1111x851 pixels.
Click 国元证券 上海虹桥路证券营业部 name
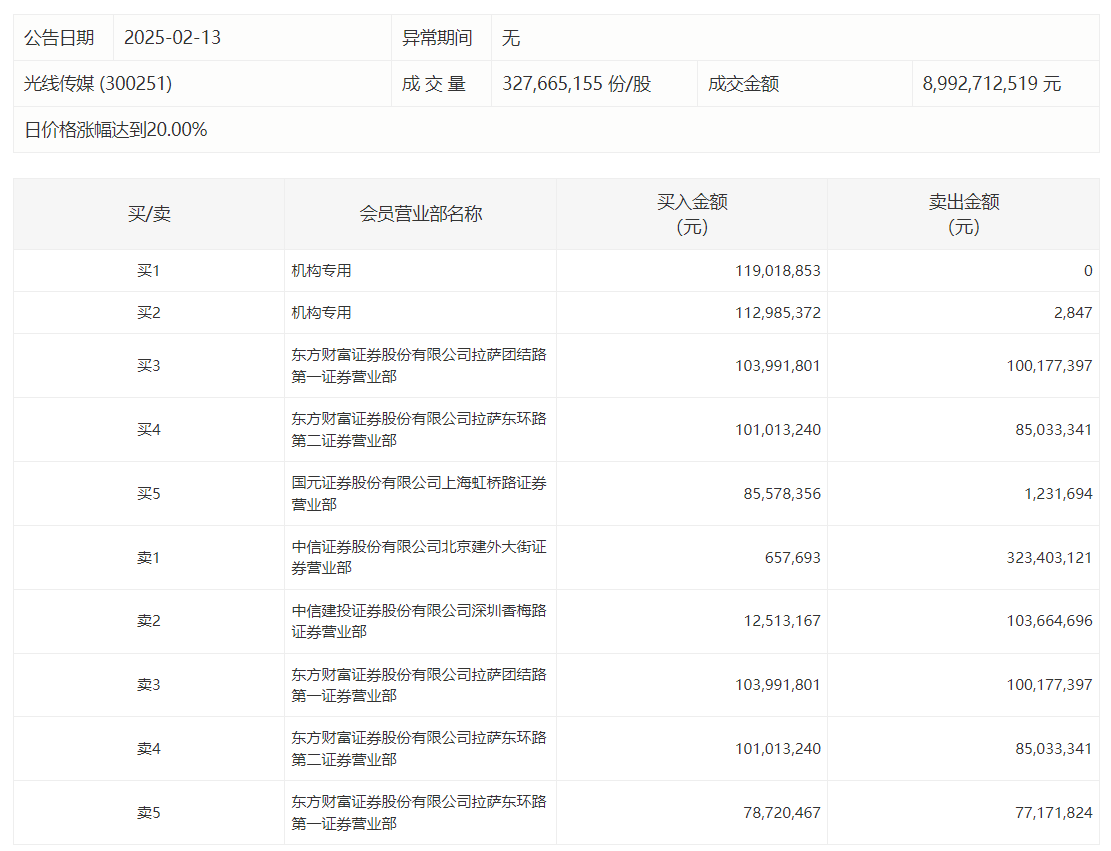point(419,493)
